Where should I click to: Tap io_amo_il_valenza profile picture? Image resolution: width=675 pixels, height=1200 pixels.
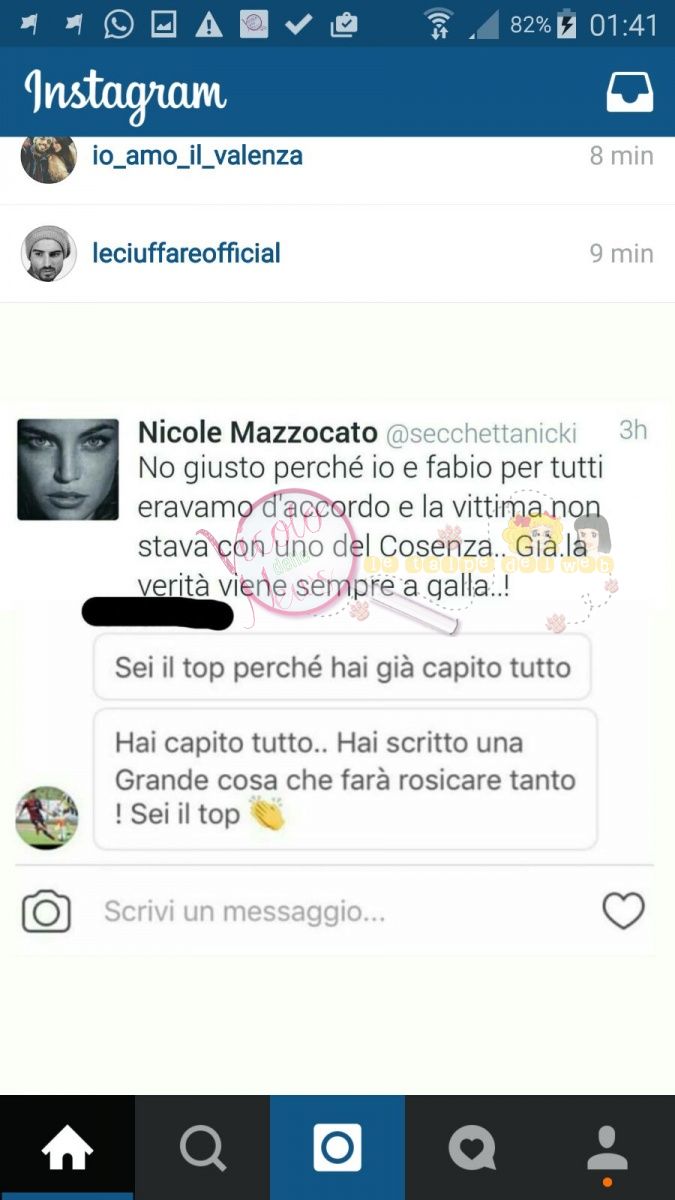pos(48,158)
